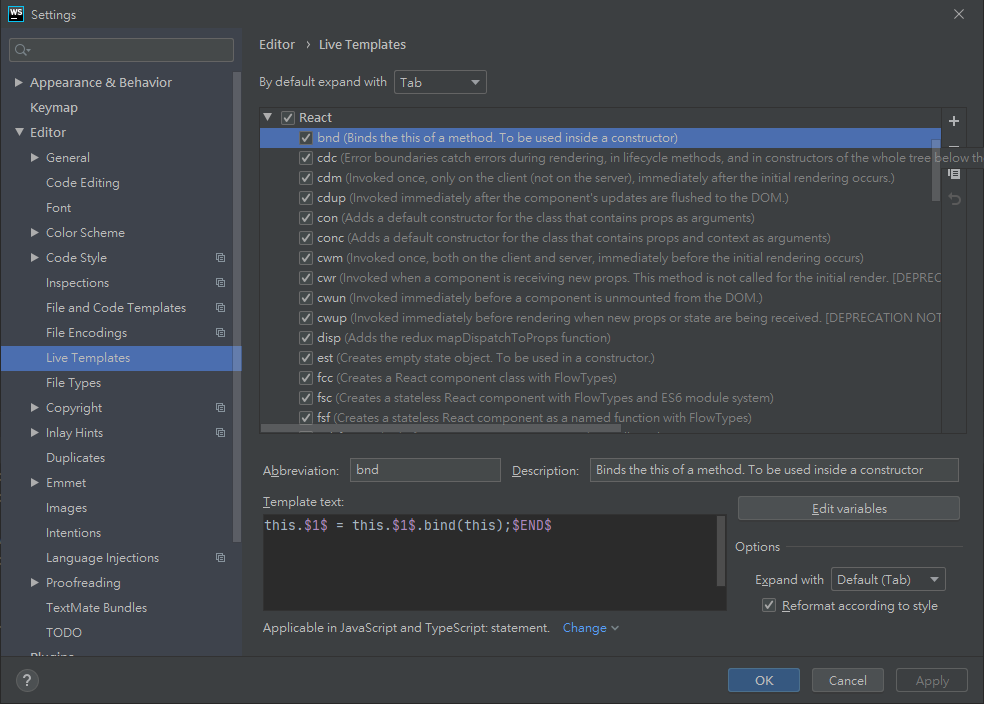Click project-level icon beside Code Style
This screenshot has height=704, width=984.
point(220,258)
